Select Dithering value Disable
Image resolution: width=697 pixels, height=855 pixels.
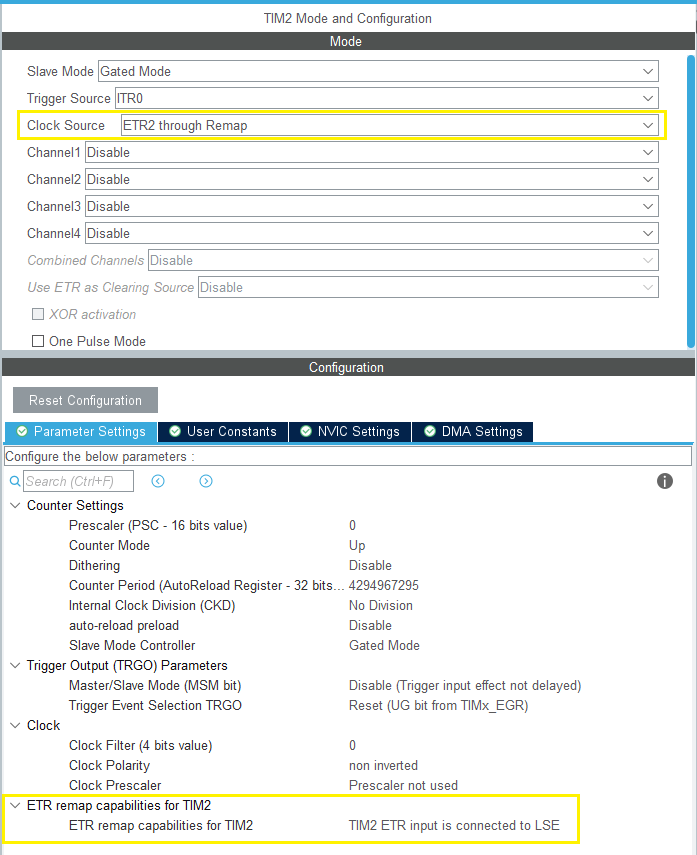370,565
